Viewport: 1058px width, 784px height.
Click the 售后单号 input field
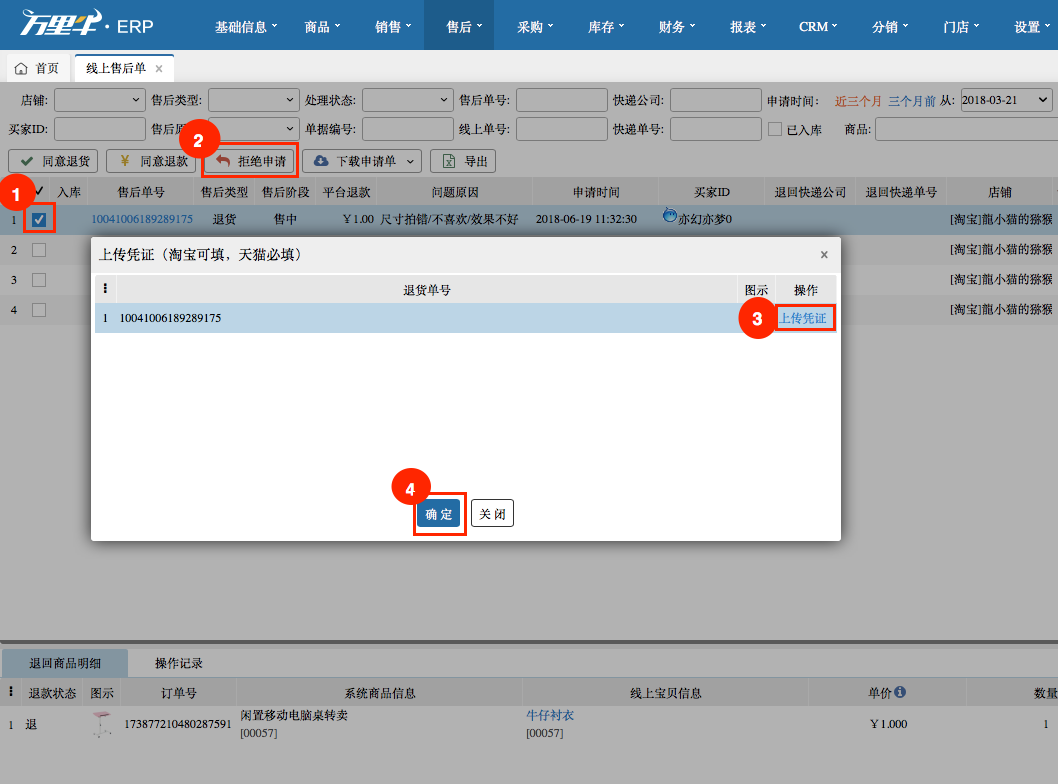[x=561, y=100]
